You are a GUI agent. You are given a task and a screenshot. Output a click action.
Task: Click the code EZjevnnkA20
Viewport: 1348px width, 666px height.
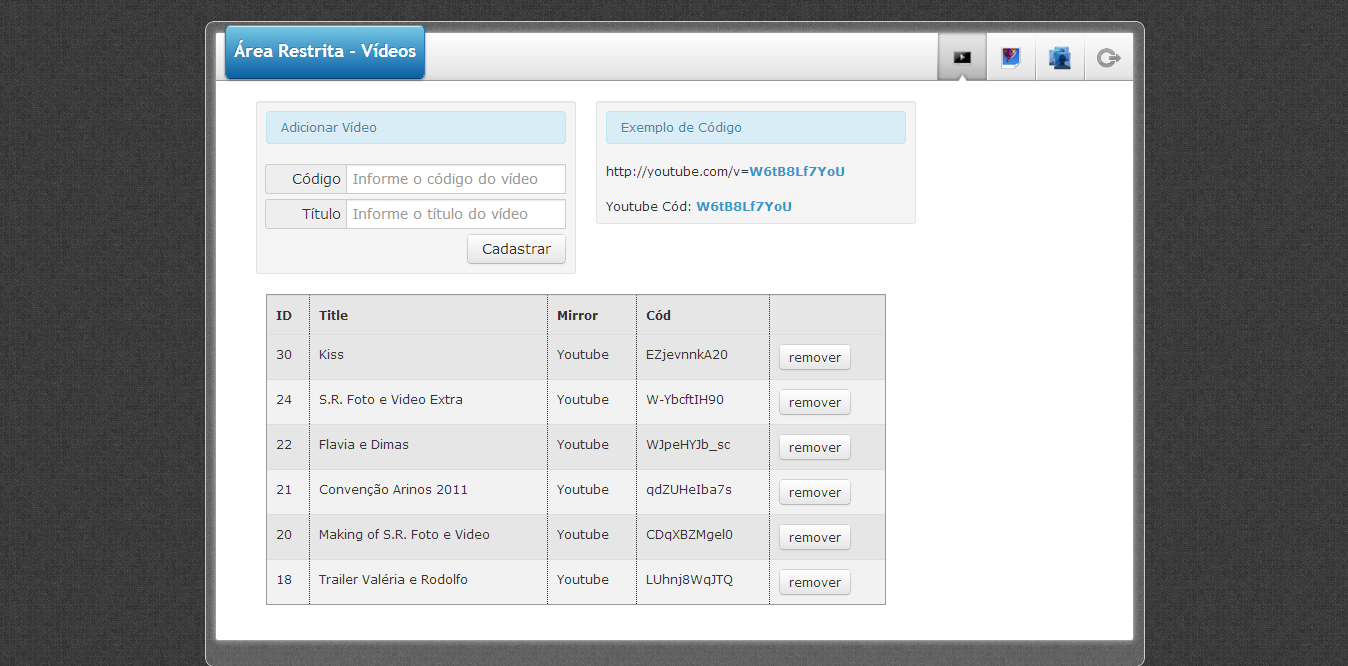(x=687, y=355)
